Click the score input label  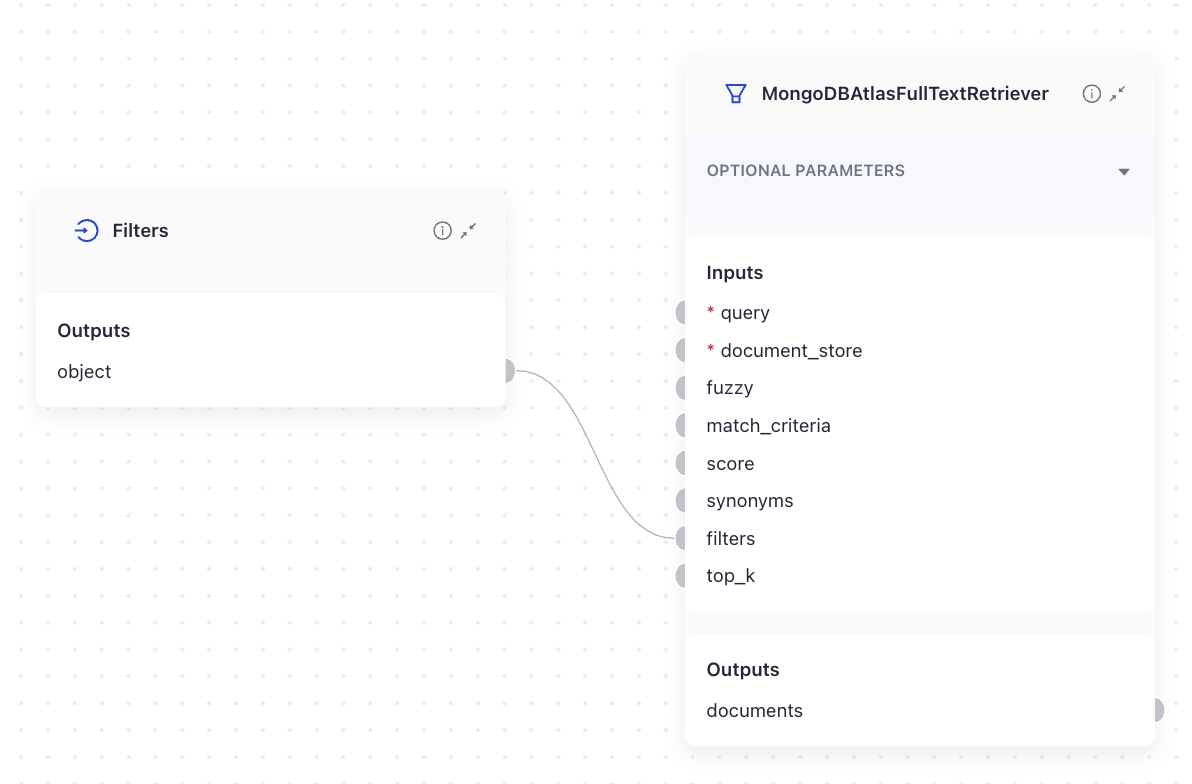point(731,464)
